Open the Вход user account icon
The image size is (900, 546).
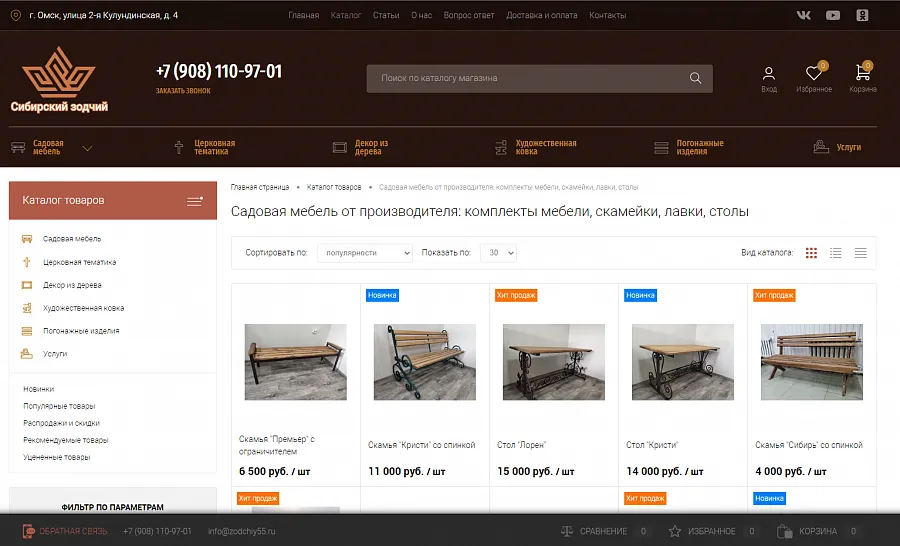[769, 73]
